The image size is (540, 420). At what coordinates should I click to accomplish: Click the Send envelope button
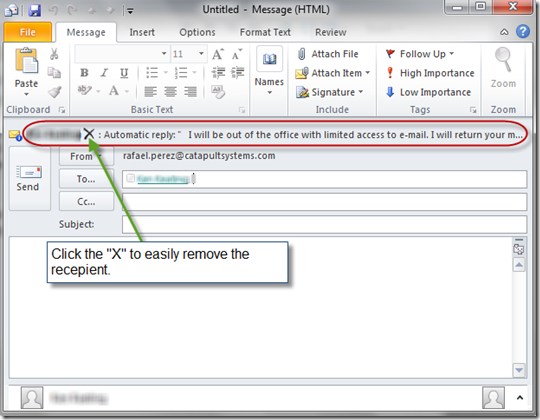click(28, 178)
